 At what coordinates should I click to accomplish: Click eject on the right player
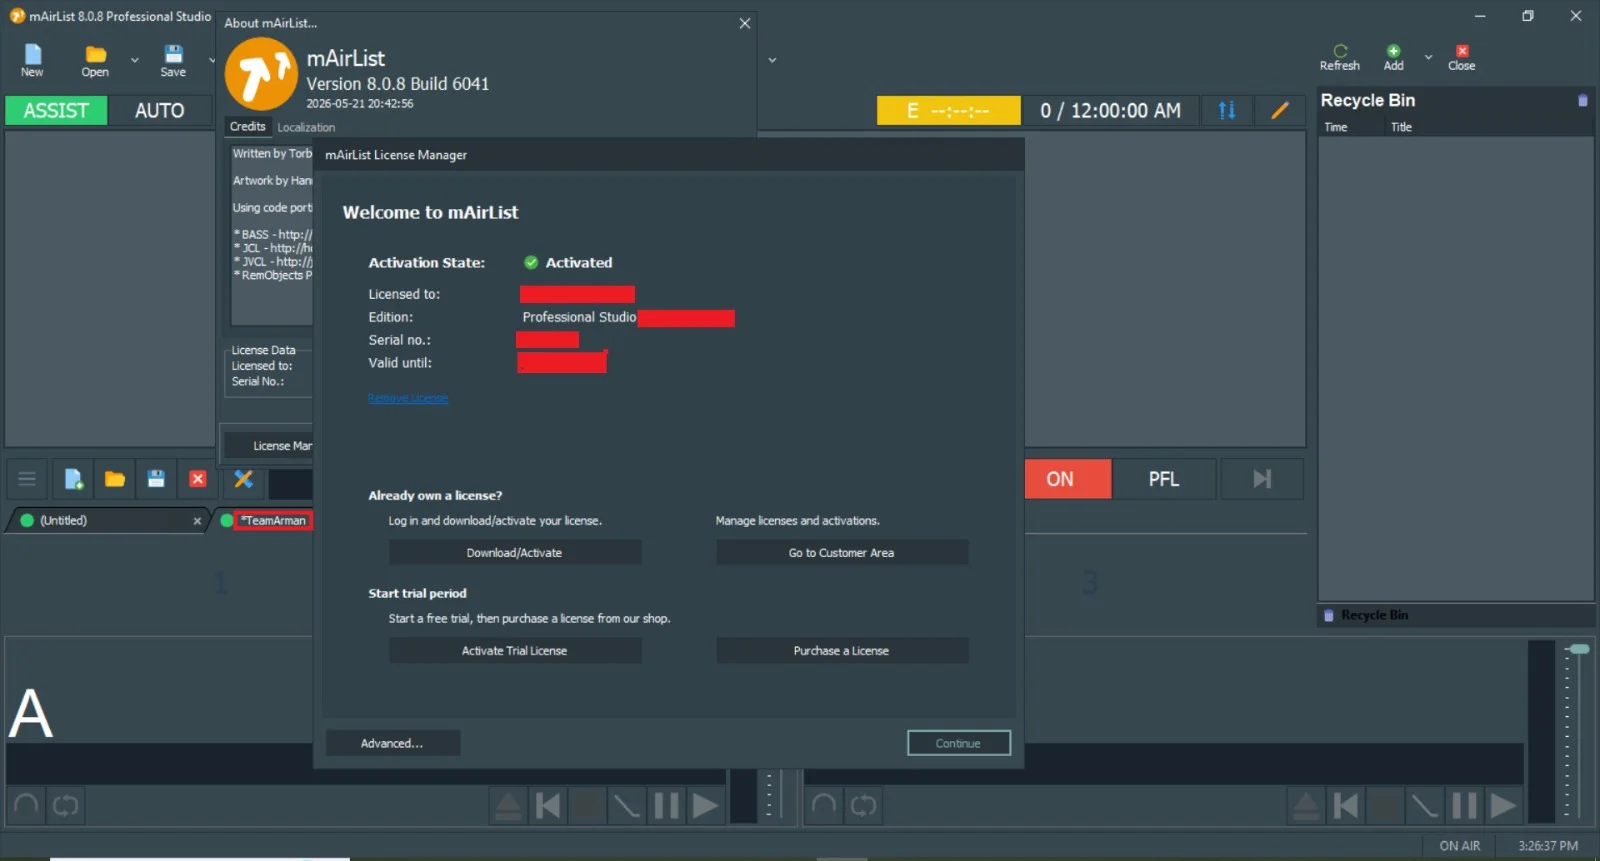pos(1306,806)
